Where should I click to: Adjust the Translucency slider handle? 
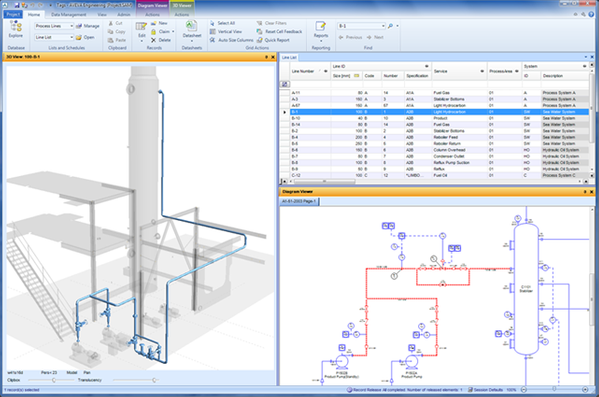pyautogui.click(x=154, y=380)
